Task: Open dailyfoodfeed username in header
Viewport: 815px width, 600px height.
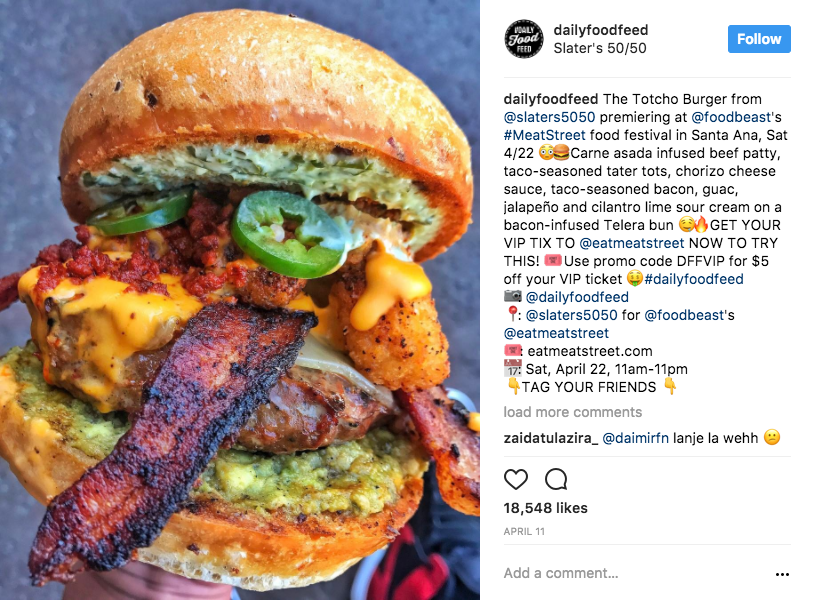Action: (x=600, y=30)
